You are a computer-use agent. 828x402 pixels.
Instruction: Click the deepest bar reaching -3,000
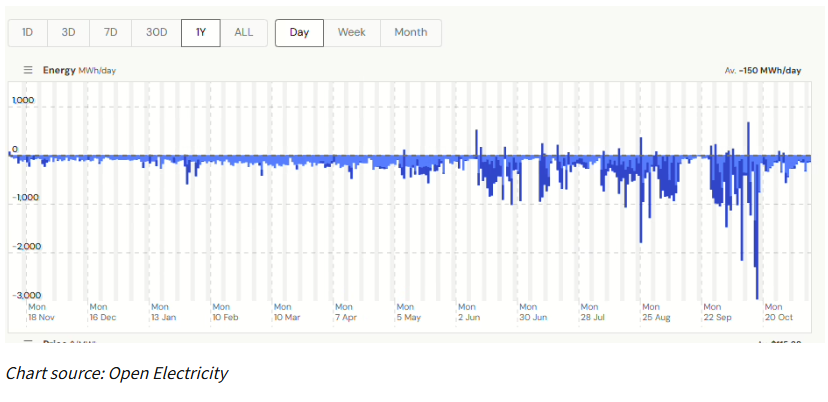757,228
